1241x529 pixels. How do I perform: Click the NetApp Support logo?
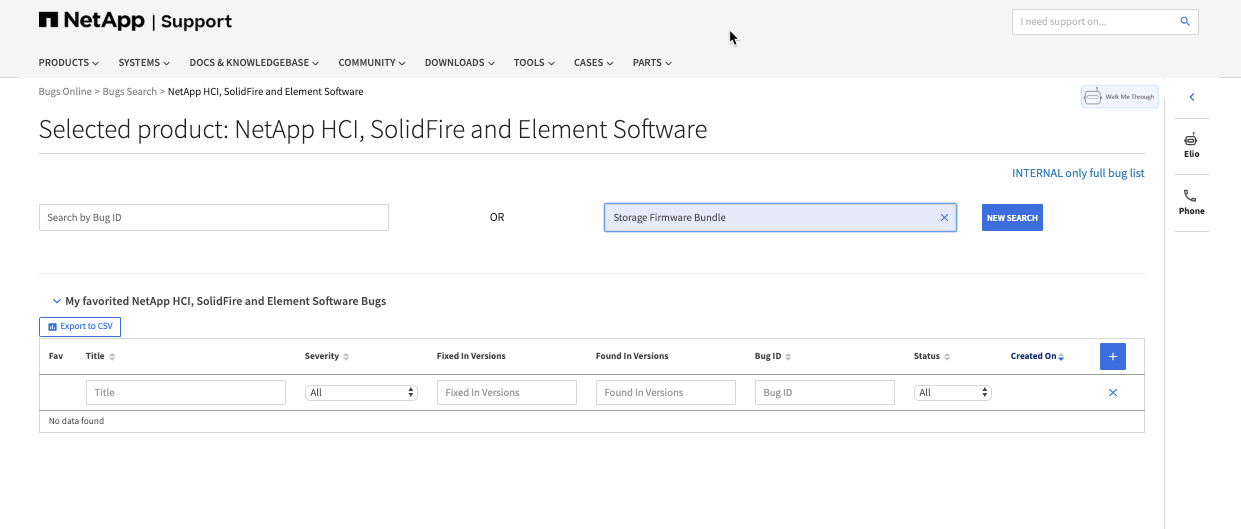pyautogui.click(x=135, y=21)
